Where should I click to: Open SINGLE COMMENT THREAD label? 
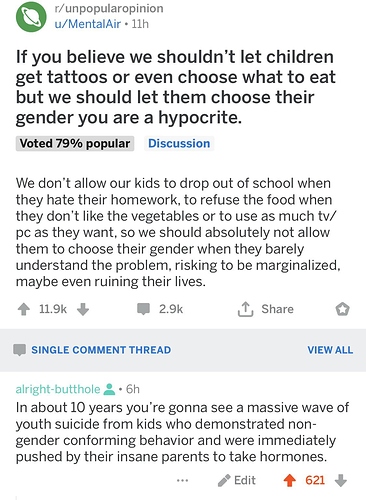(101, 350)
